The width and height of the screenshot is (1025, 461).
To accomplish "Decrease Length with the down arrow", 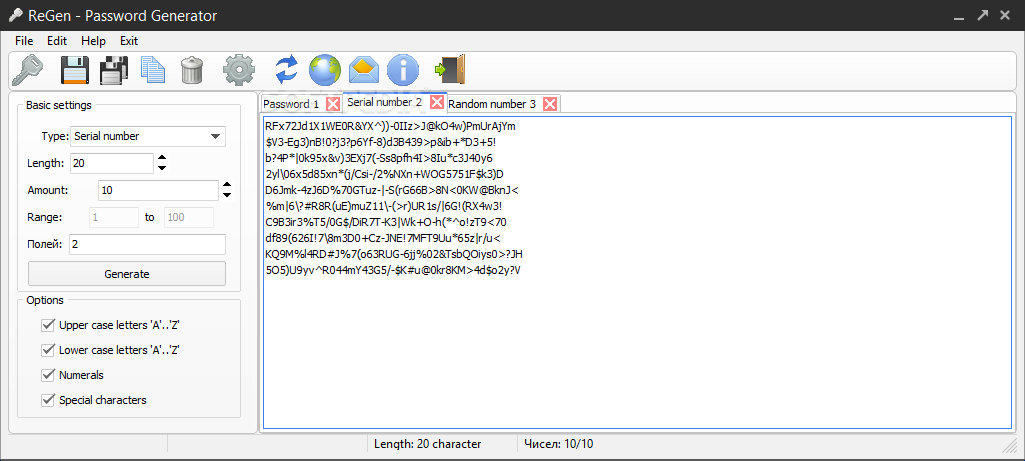I will click(x=162, y=168).
